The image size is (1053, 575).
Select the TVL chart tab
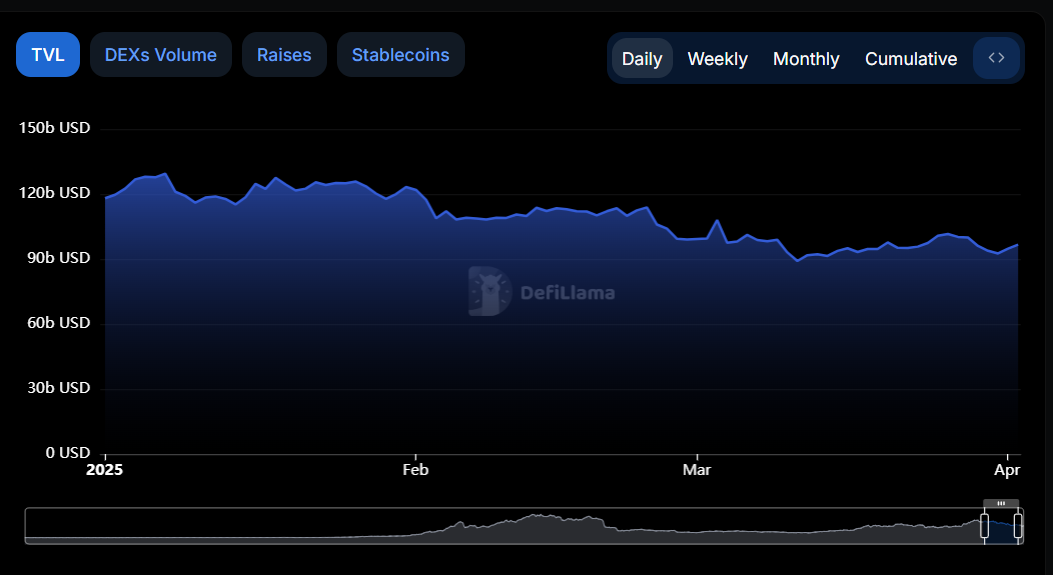pyautogui.click(x=48, y=54)
